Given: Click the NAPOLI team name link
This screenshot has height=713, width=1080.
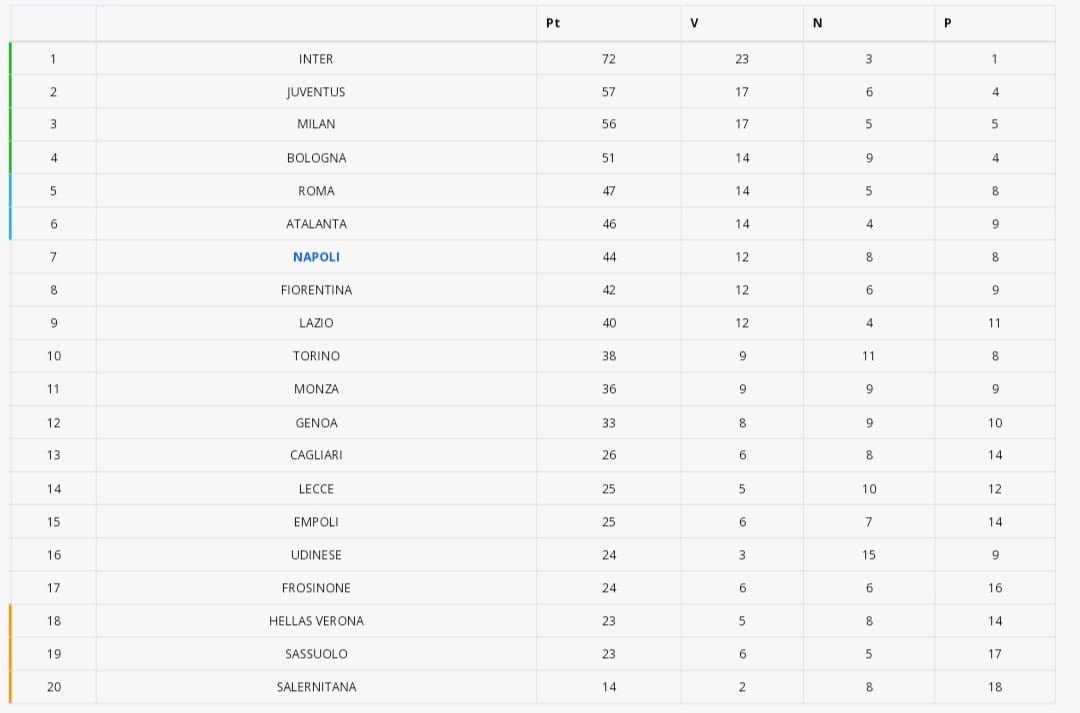Looking at the screenshot, I should click(x=316, y=257).
